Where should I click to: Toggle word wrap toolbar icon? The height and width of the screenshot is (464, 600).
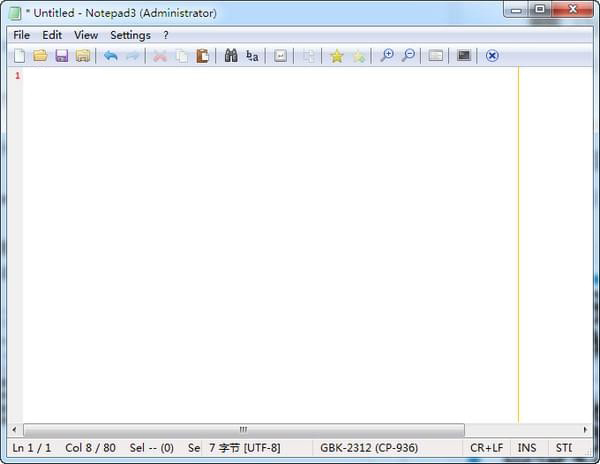click(280, 56)
